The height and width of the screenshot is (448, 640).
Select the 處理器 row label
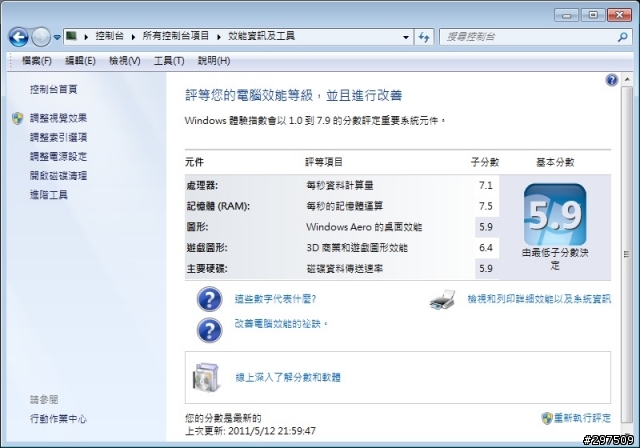click(x=202, y=186)
